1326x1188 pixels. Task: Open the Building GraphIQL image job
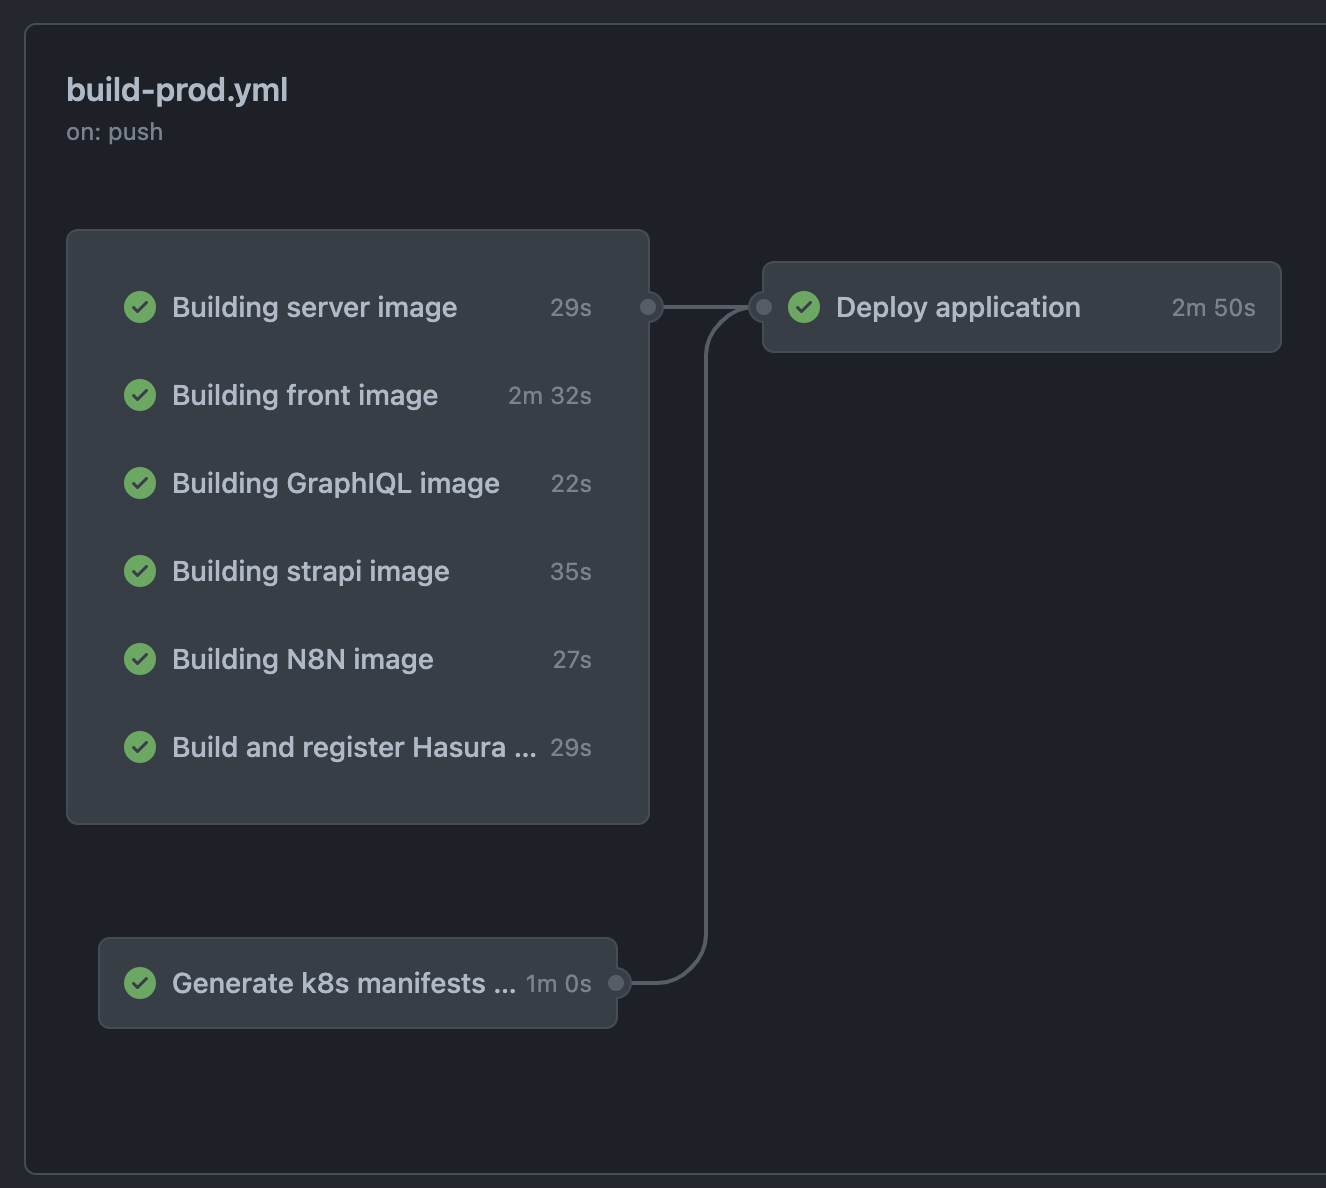358,483
